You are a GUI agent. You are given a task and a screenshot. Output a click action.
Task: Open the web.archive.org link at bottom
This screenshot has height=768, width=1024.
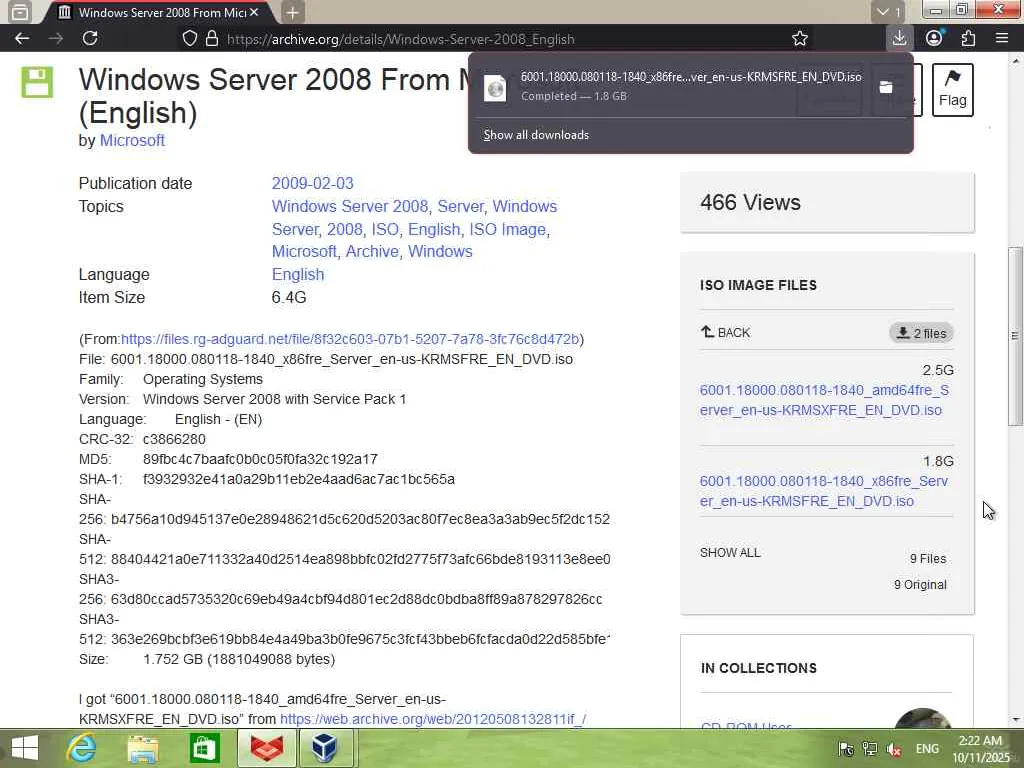tap(433, 719)
